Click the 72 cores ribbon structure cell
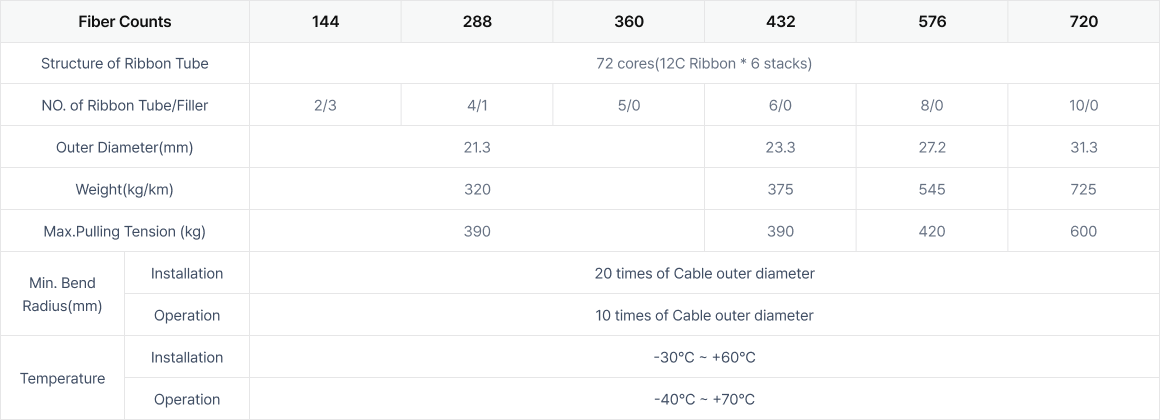 [x=704, y=64]
